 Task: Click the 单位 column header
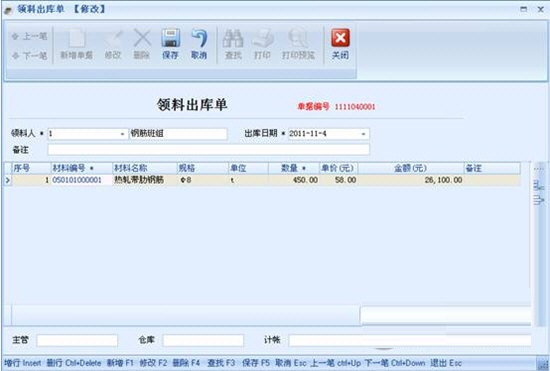click(248, 168)
